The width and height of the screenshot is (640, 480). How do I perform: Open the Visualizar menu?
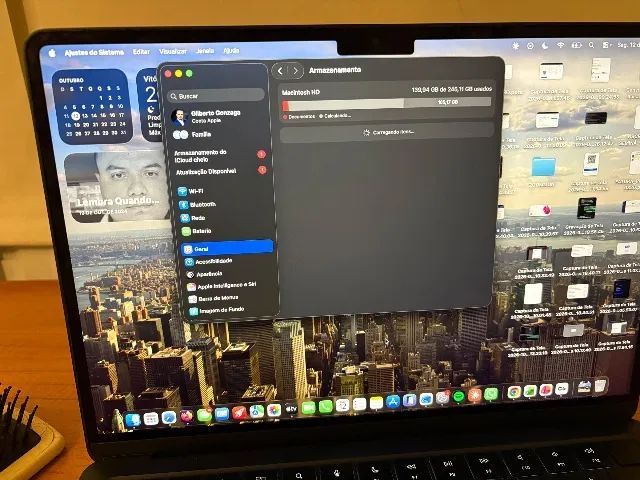[173, 51]
